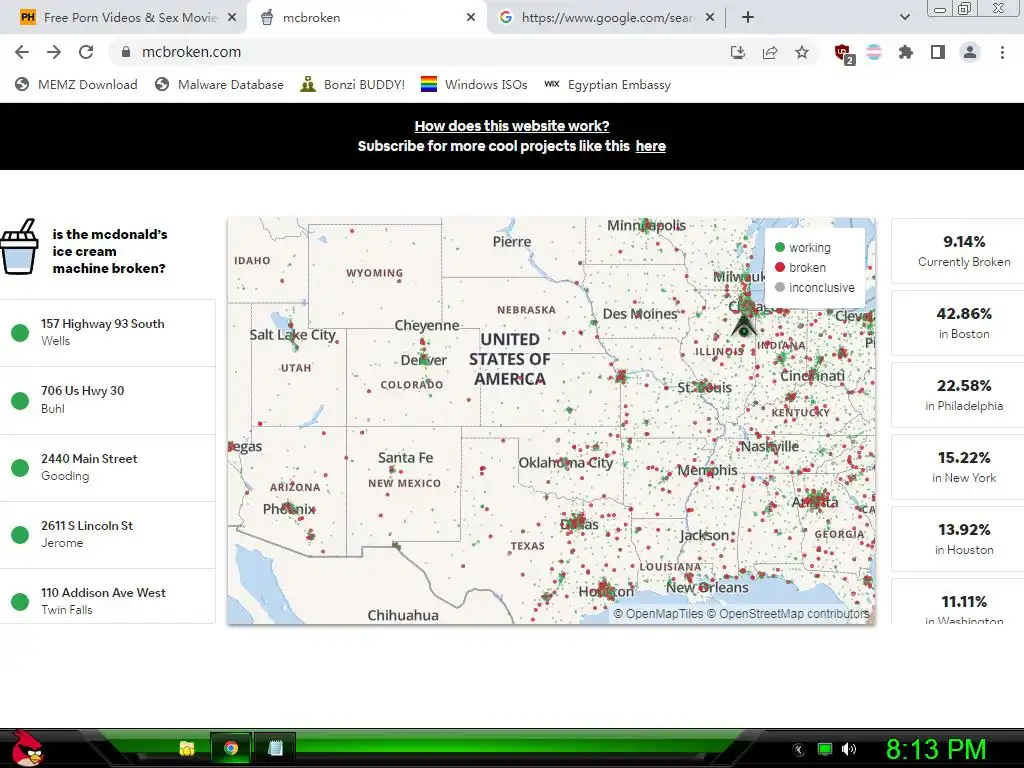Screen dimensions: 1024x768
Task: Open the Chrome profile avatar
Action: point(970,52)
